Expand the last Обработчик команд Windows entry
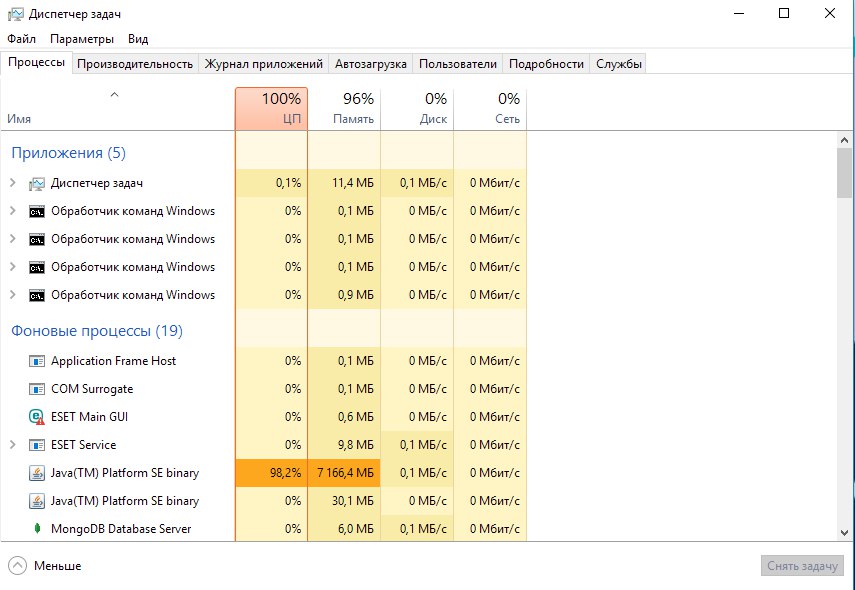The width and height of the screenshot is (855, 590). tap(12, 295)
